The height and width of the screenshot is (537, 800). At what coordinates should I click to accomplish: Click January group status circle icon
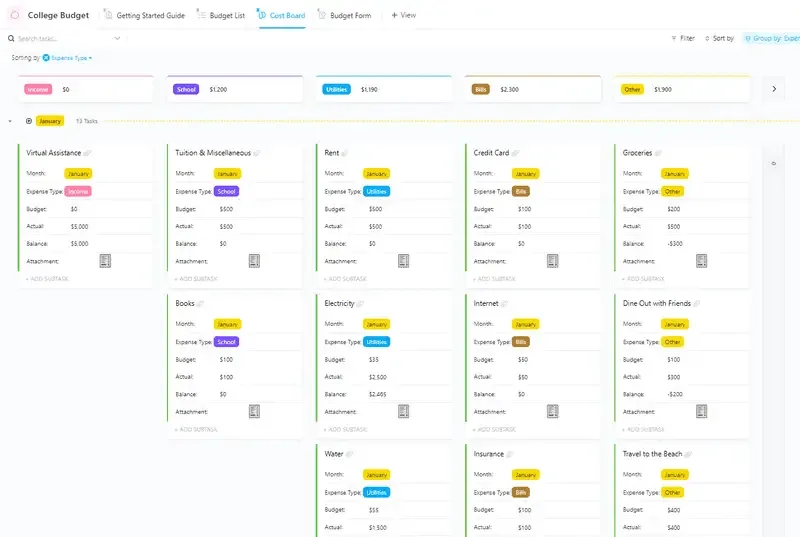coord(29,121)
